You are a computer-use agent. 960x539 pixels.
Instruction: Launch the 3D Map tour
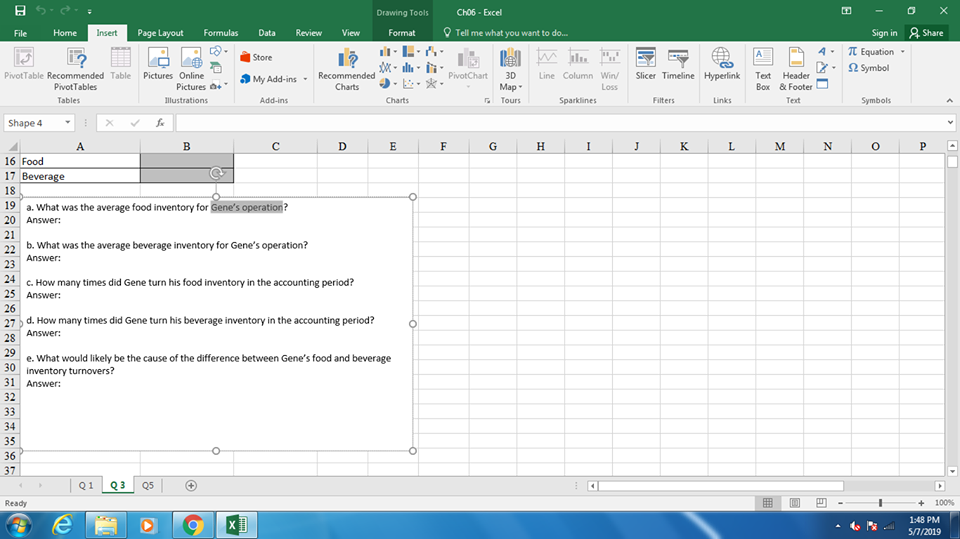pyautogui.click(x=510, y=69)
